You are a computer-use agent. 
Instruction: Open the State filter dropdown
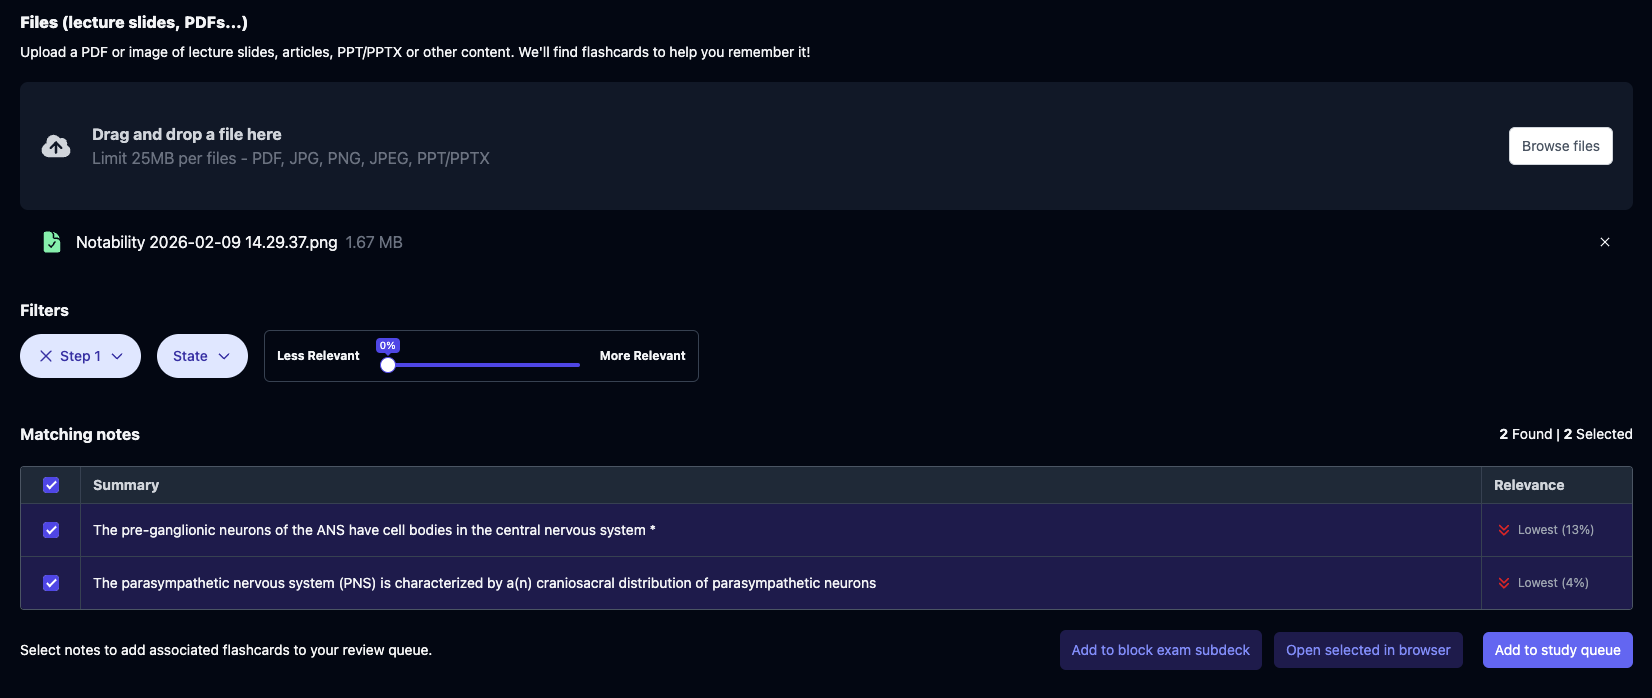point(201,356)
